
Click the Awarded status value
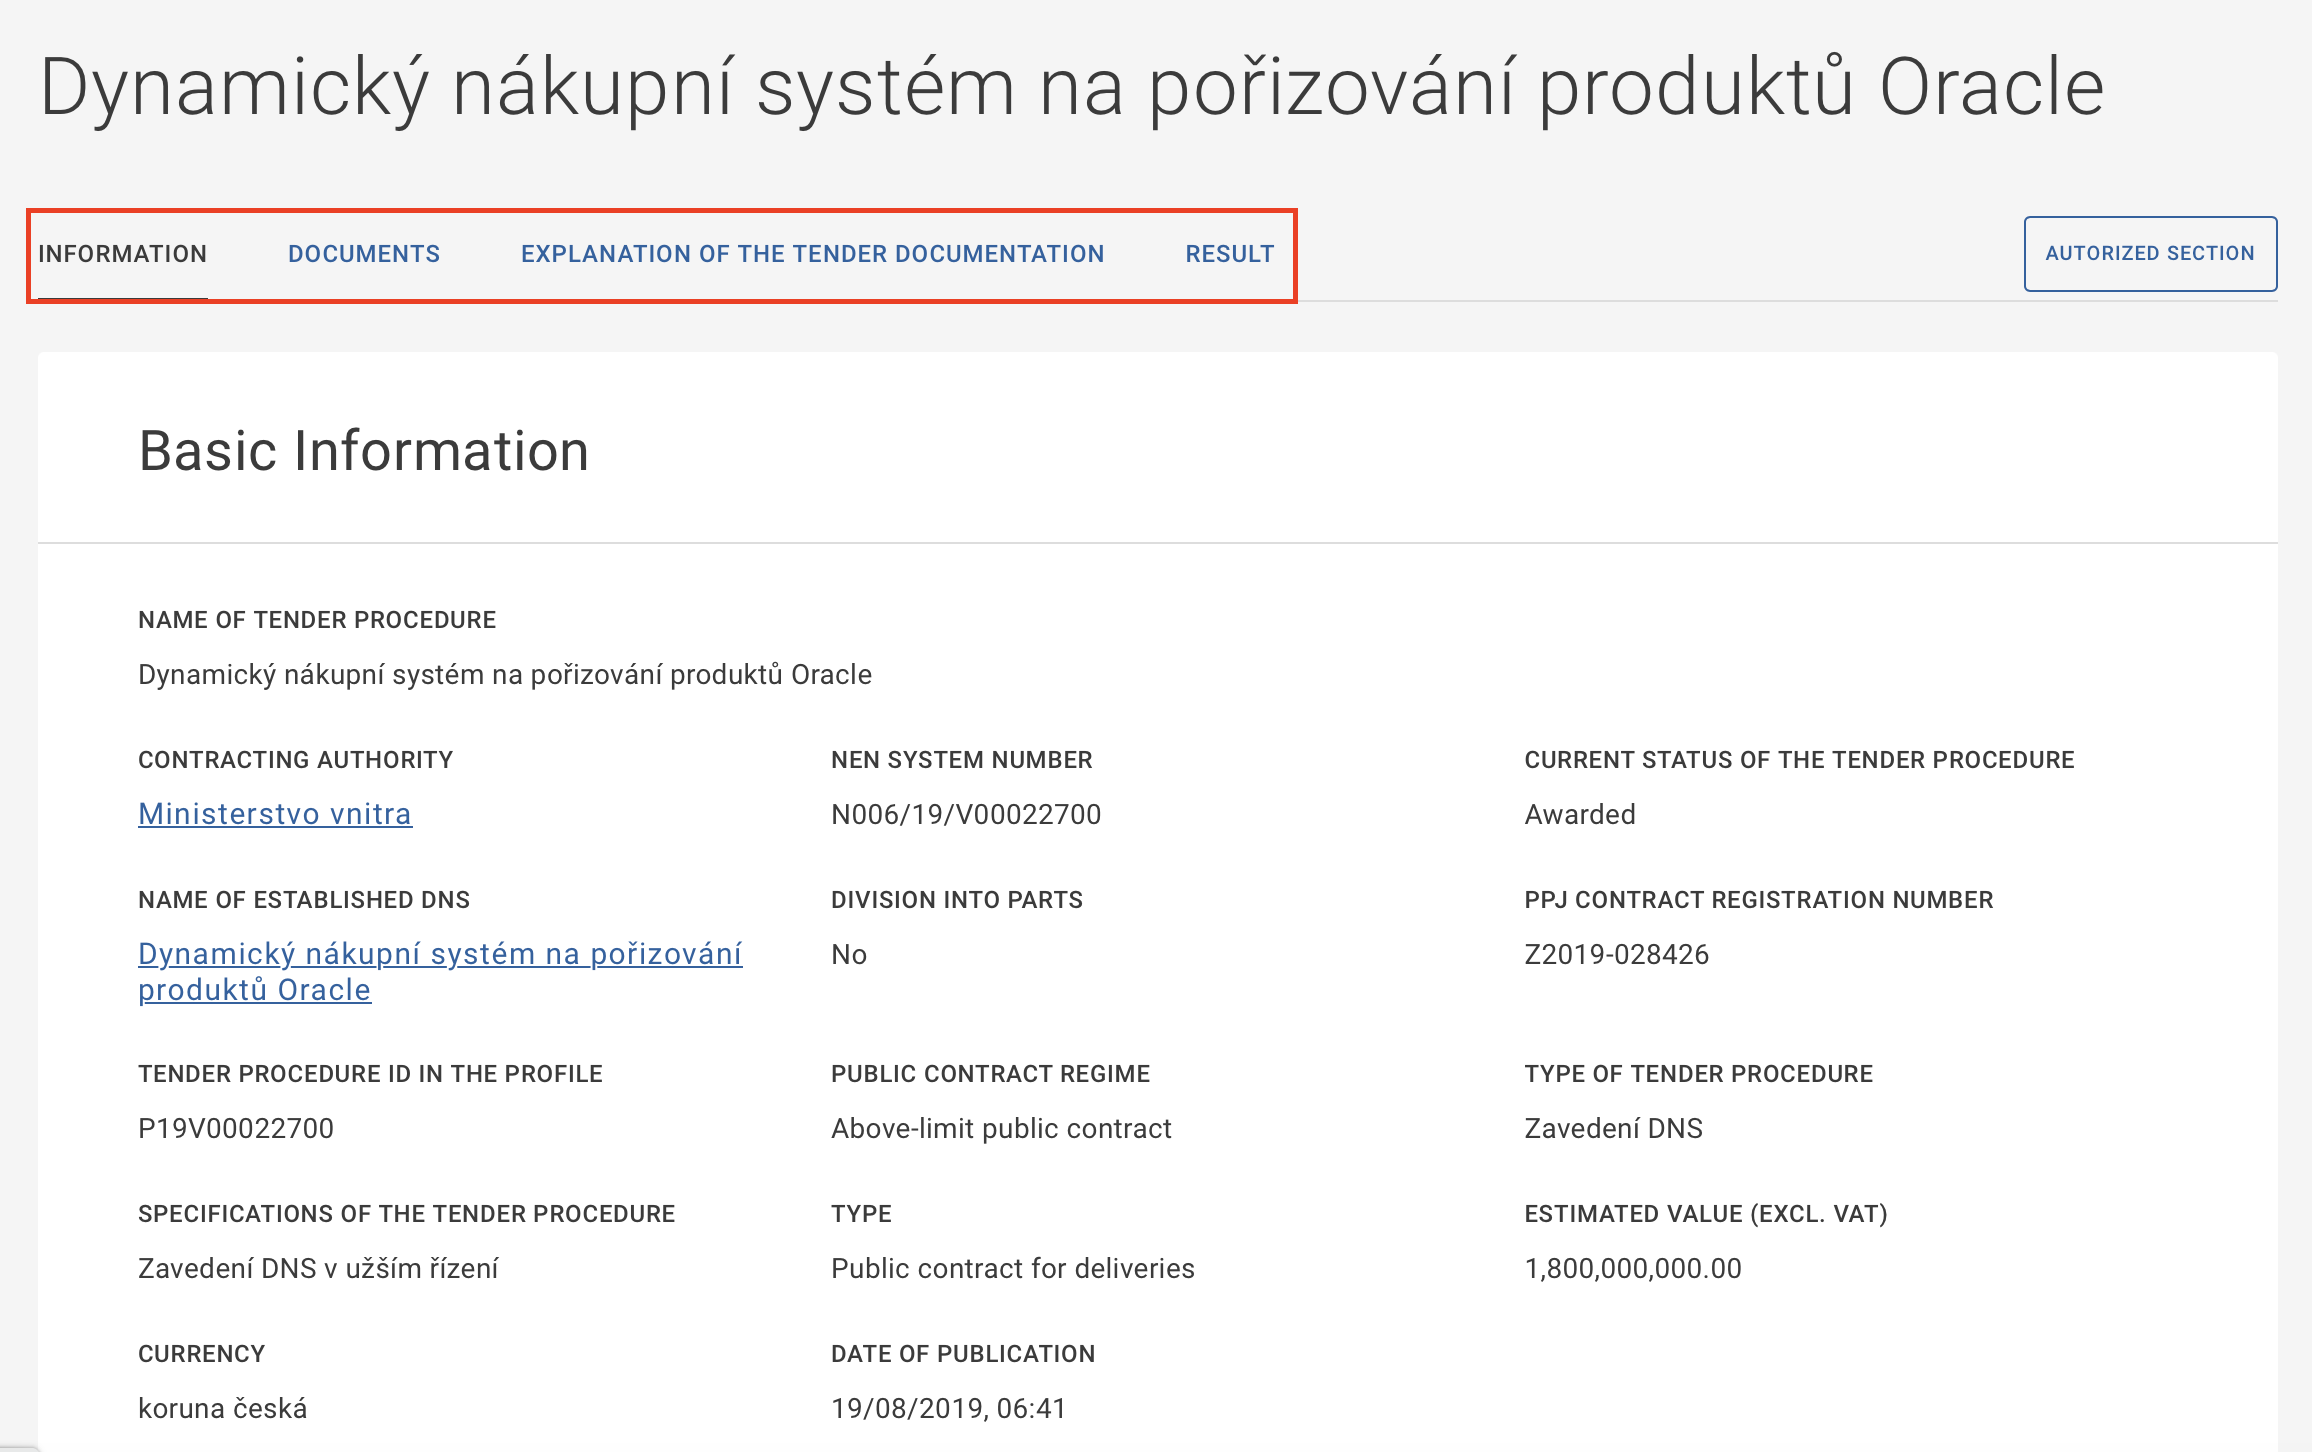[x=1580, y=815]
